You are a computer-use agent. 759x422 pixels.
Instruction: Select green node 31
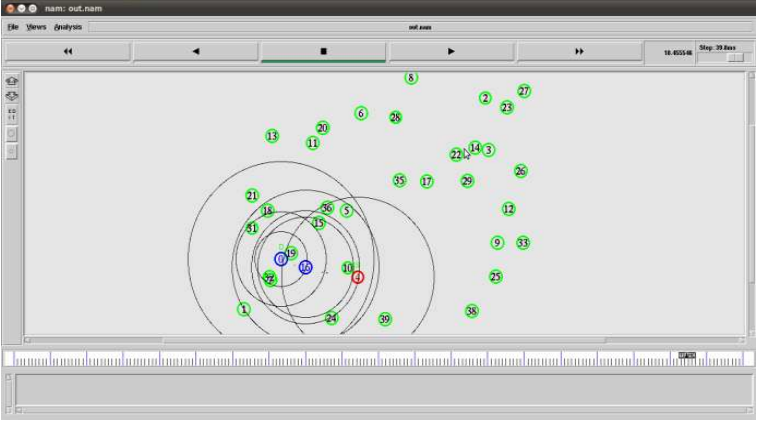(252, 228)
